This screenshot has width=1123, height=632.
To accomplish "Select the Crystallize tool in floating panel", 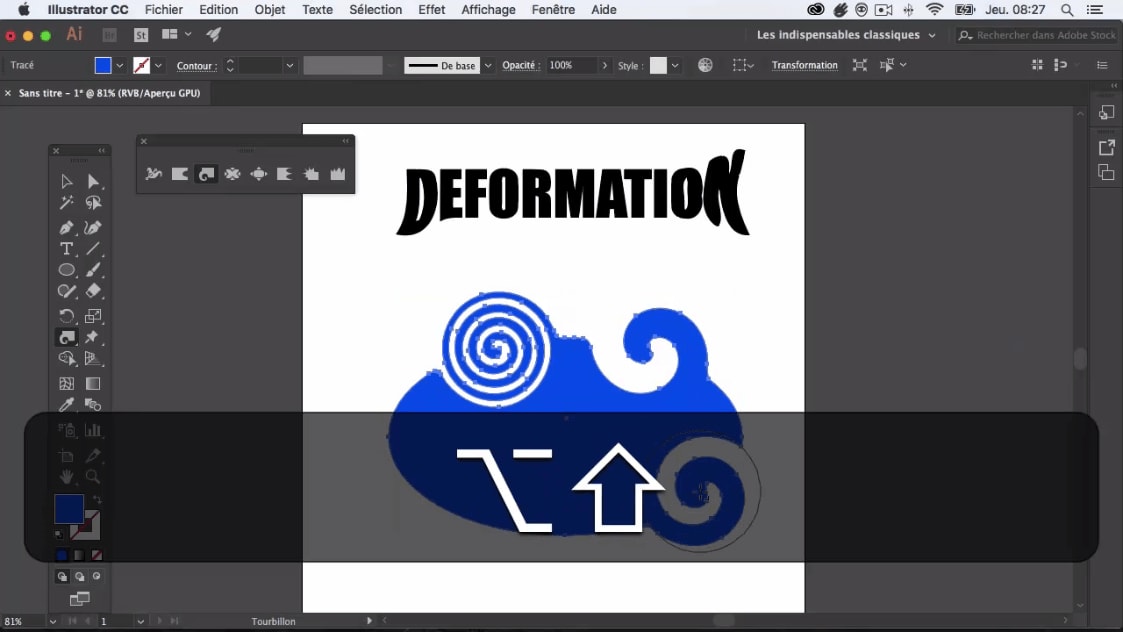I will click(x=311, y=174).
